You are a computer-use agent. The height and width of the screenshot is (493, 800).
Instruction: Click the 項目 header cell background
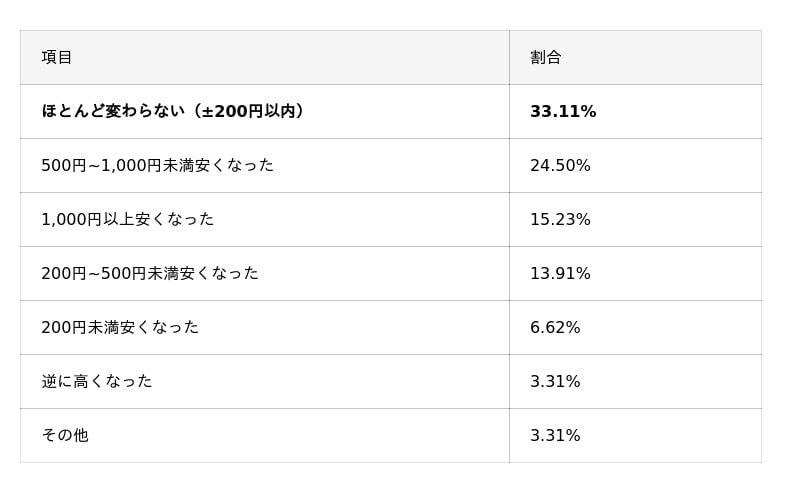click(300, 58)
